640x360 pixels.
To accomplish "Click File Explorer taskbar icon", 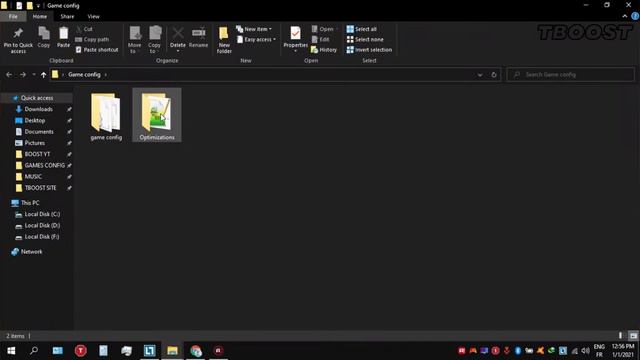I will click(172, 351).
